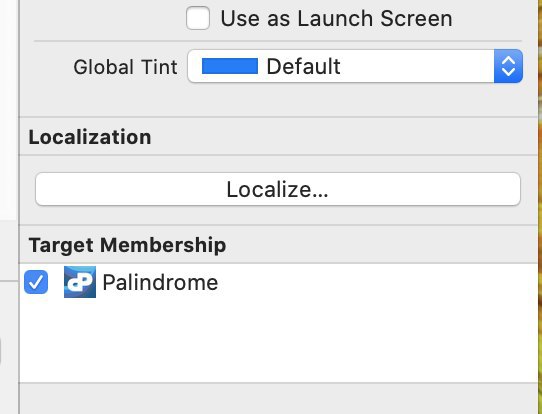This screenshot has height=414, width=542.
Task: Open the Global Tint dropdown arrows
Action: coord(508,66)
